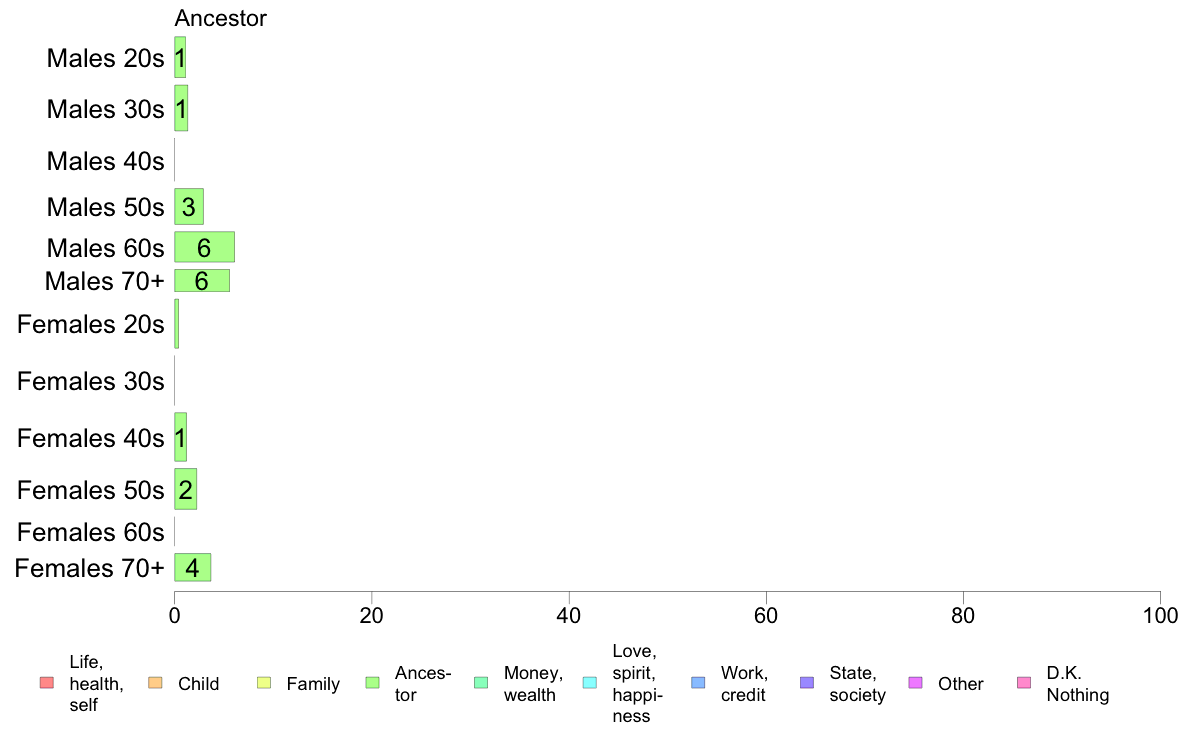Click the purple State, society legend swatch
The image size is (1188, 736).
tap(807, 683)
